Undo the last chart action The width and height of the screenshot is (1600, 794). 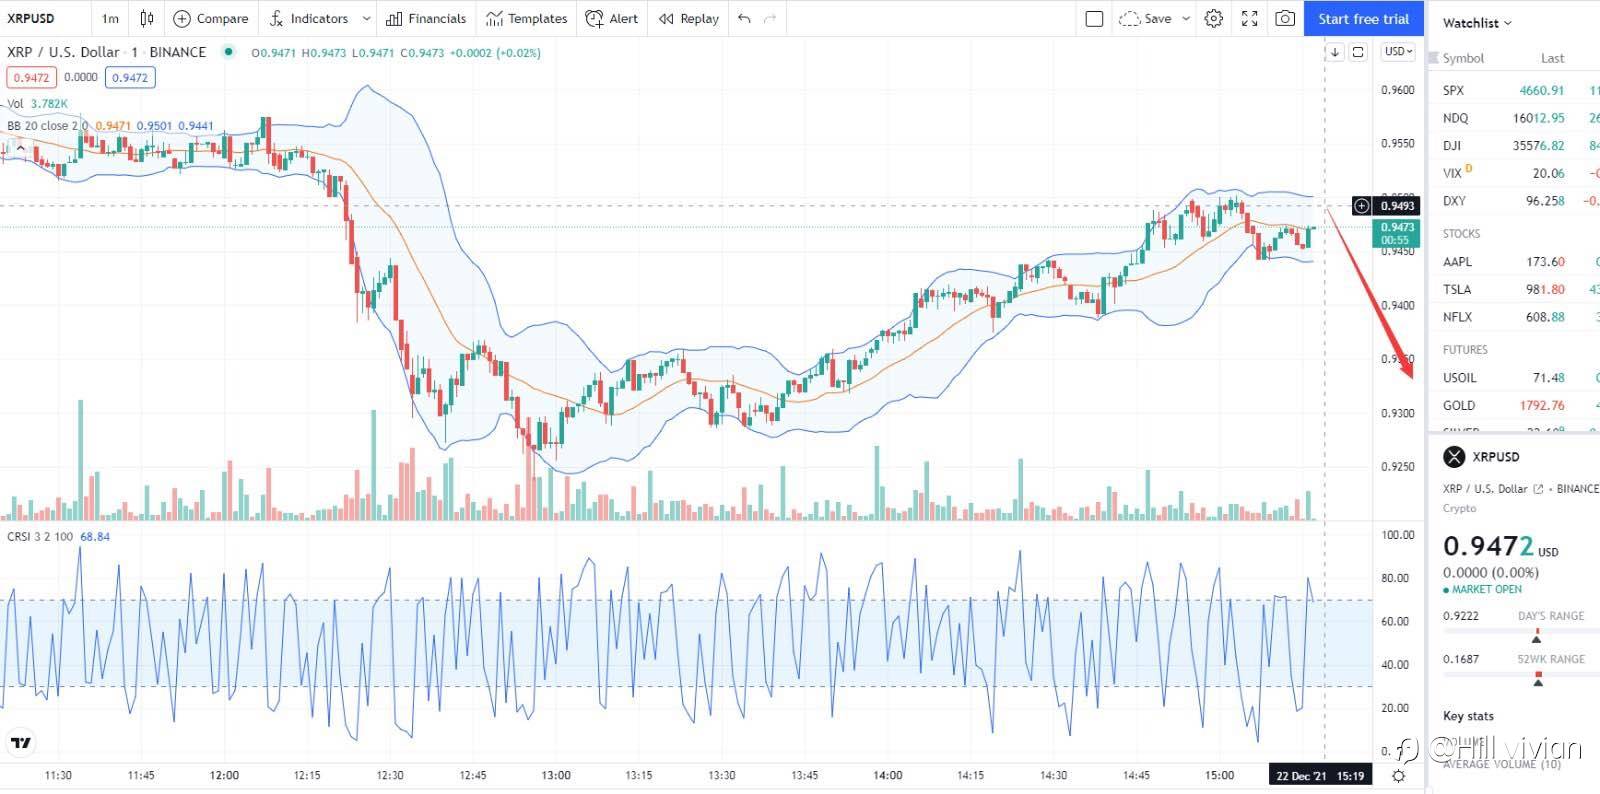[744, 18]
